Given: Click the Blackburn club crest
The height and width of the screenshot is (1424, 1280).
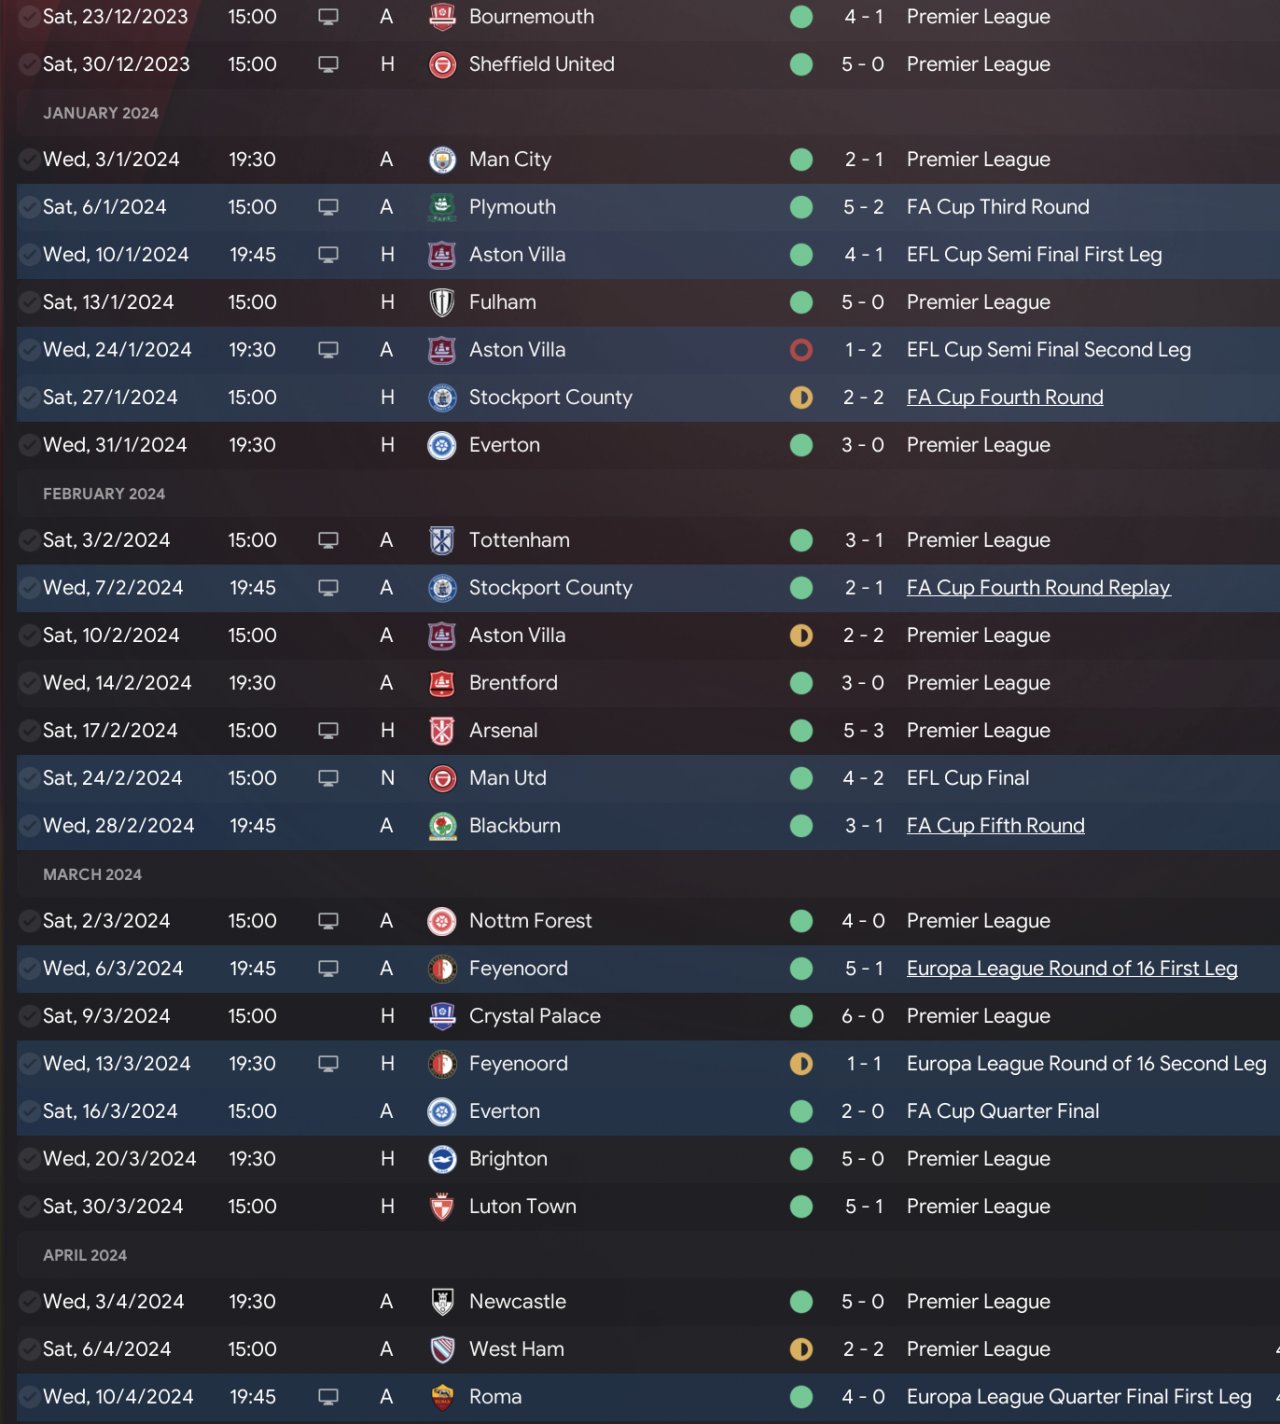Looking at the screenshot, I should (x=441, y=826).
